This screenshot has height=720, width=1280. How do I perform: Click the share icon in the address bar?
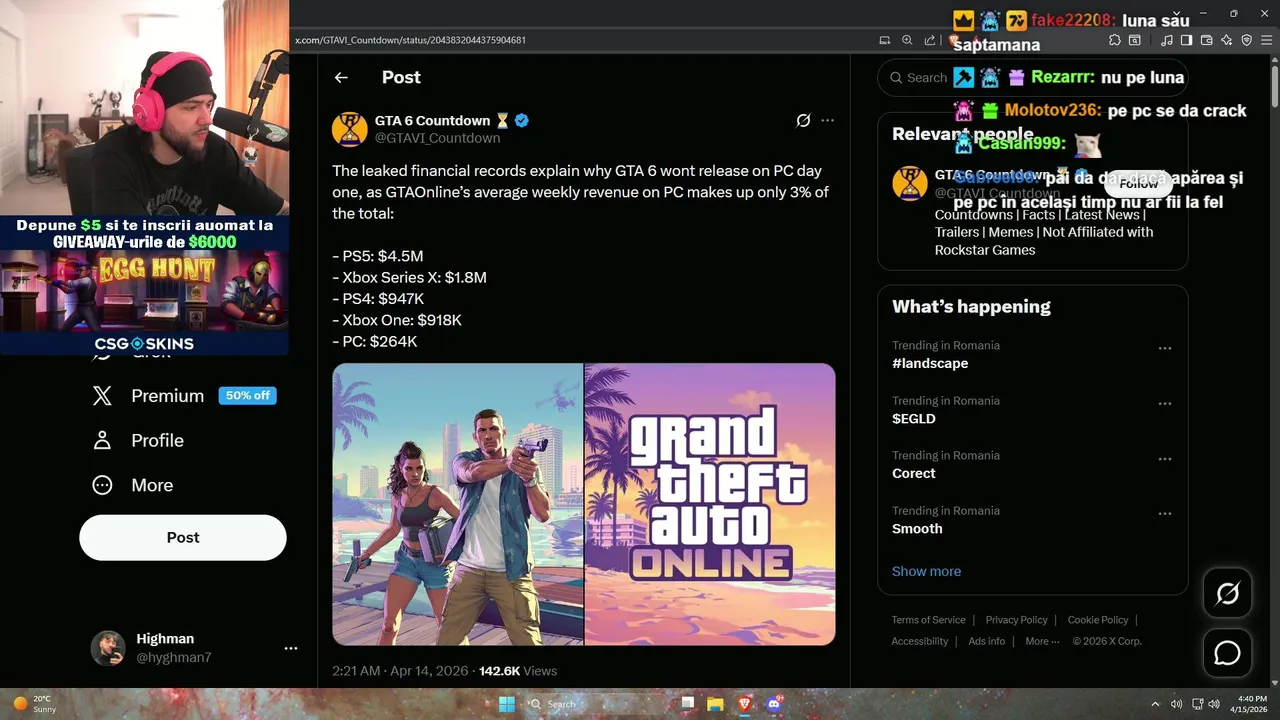[x=930, y=40]
